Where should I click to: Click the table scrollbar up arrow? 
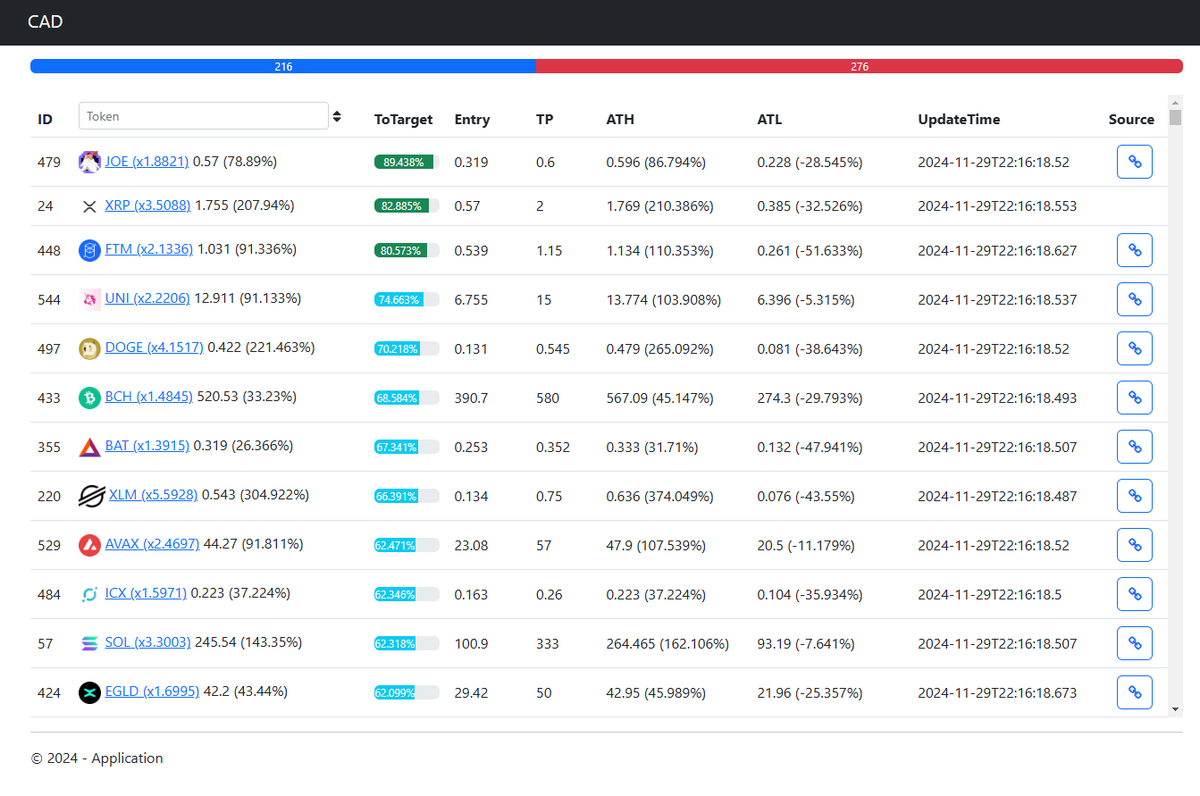pos(1175,102)
